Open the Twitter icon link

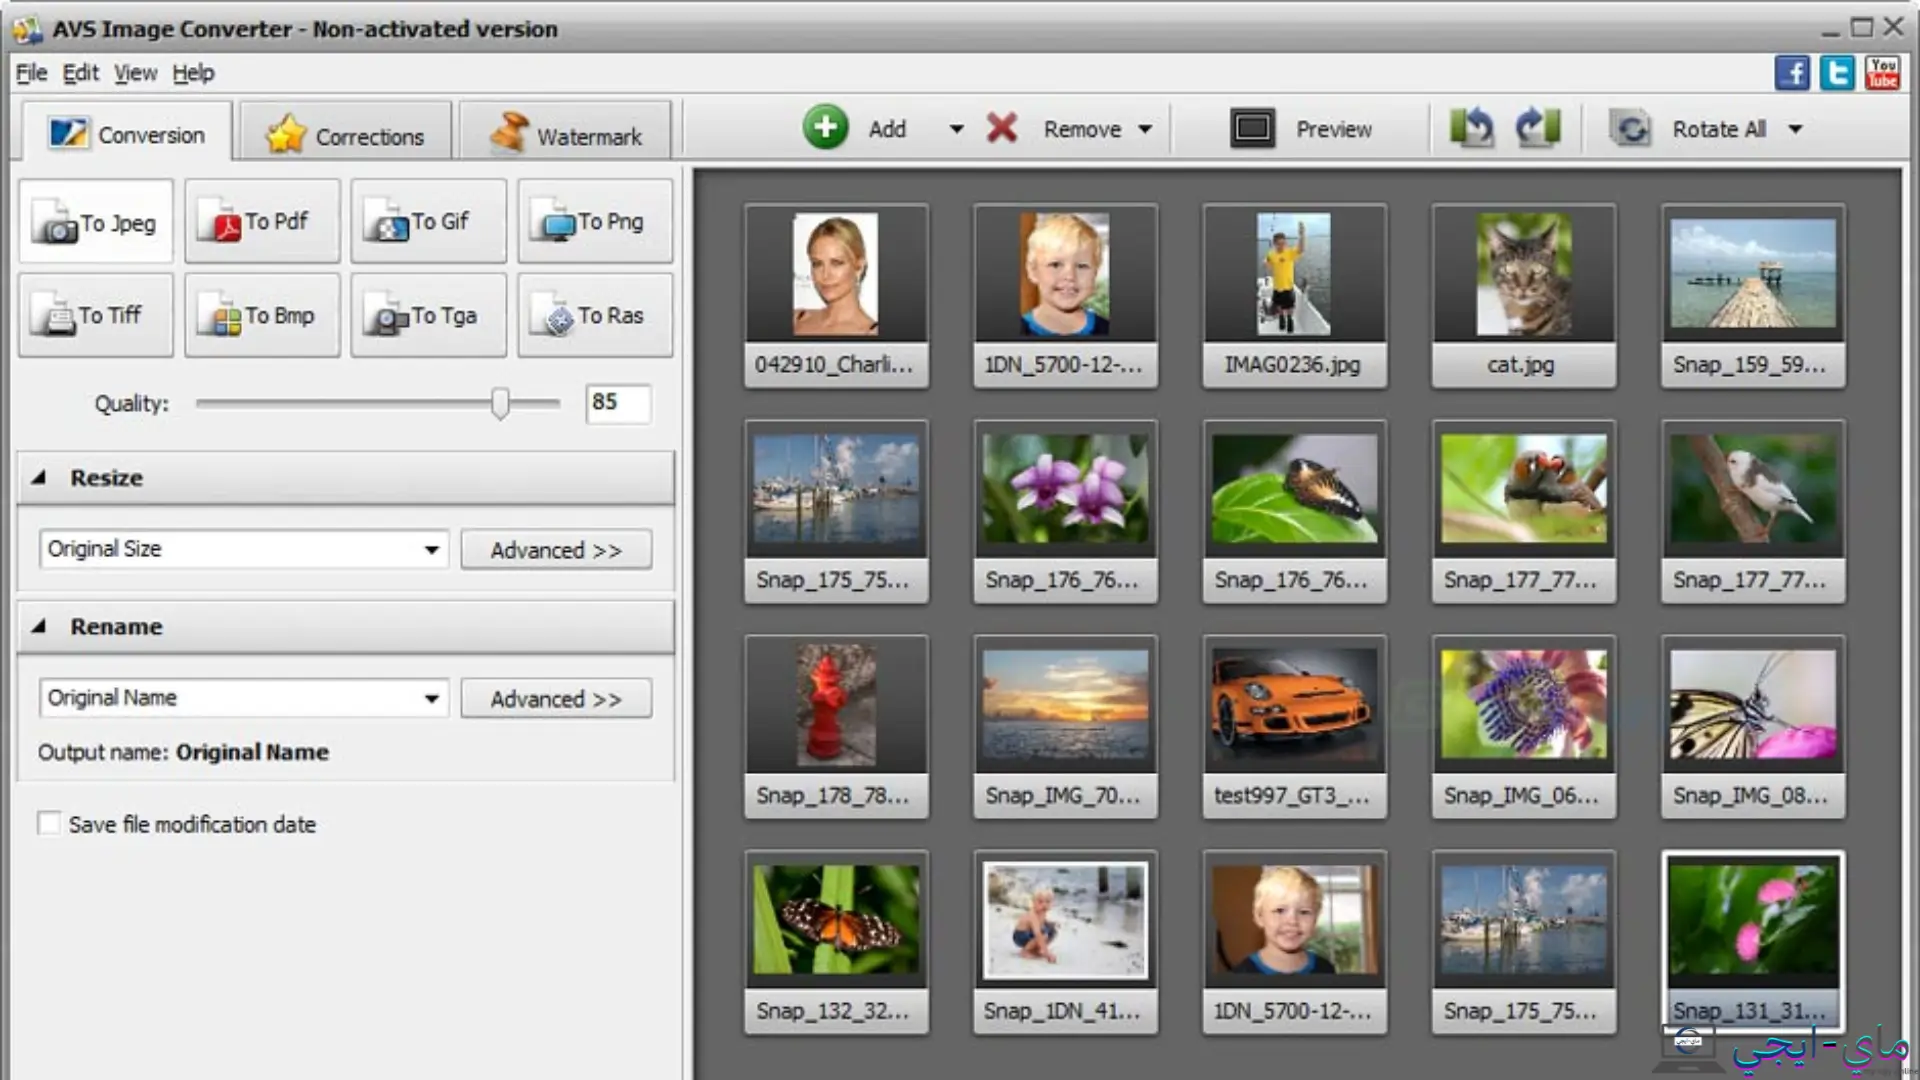(x=1837, y=73)
